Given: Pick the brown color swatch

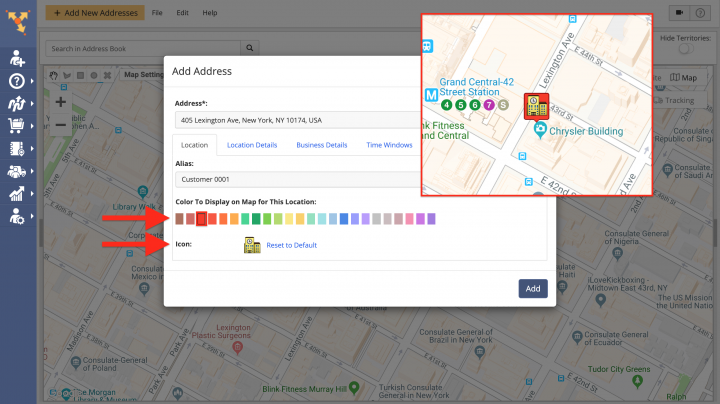Looking at the screenshot, I should (x=180, y=219).
